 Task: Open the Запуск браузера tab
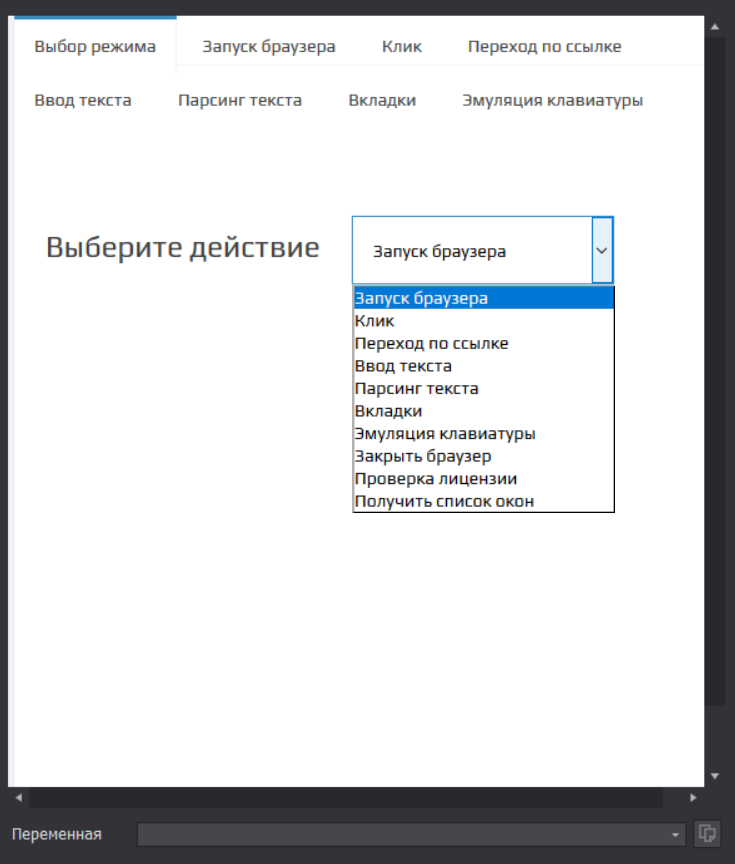(x=268, y=46)
